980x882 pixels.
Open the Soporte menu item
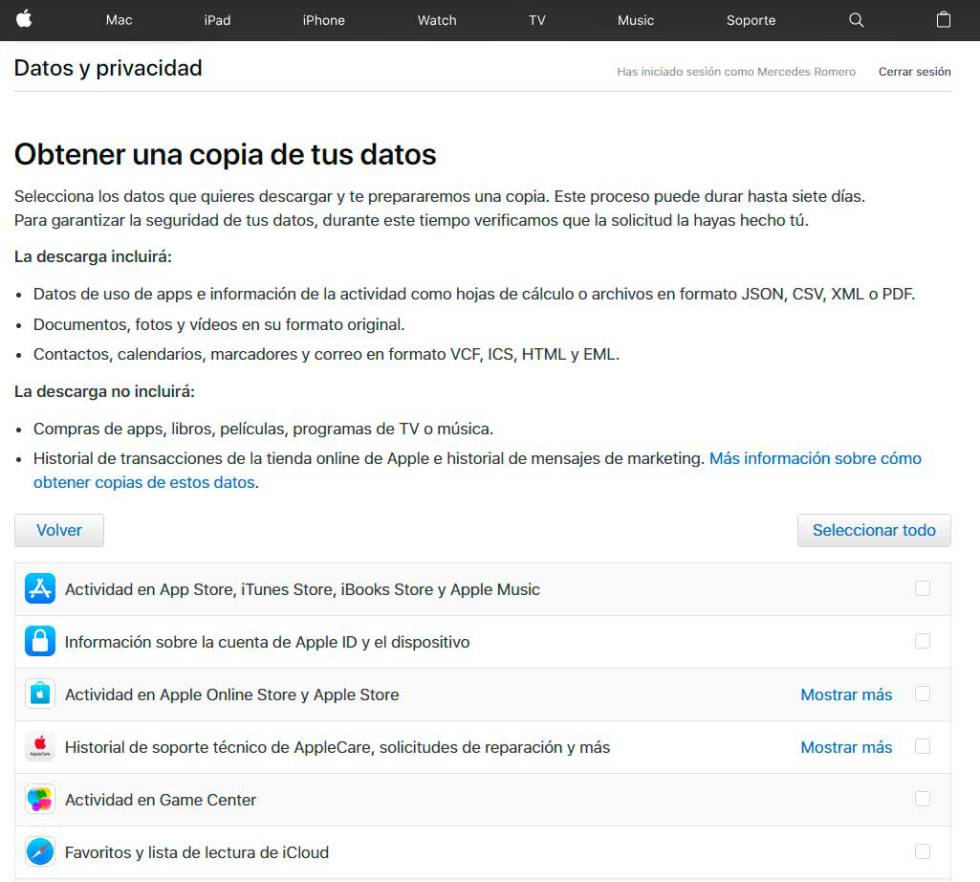[751, 20]
